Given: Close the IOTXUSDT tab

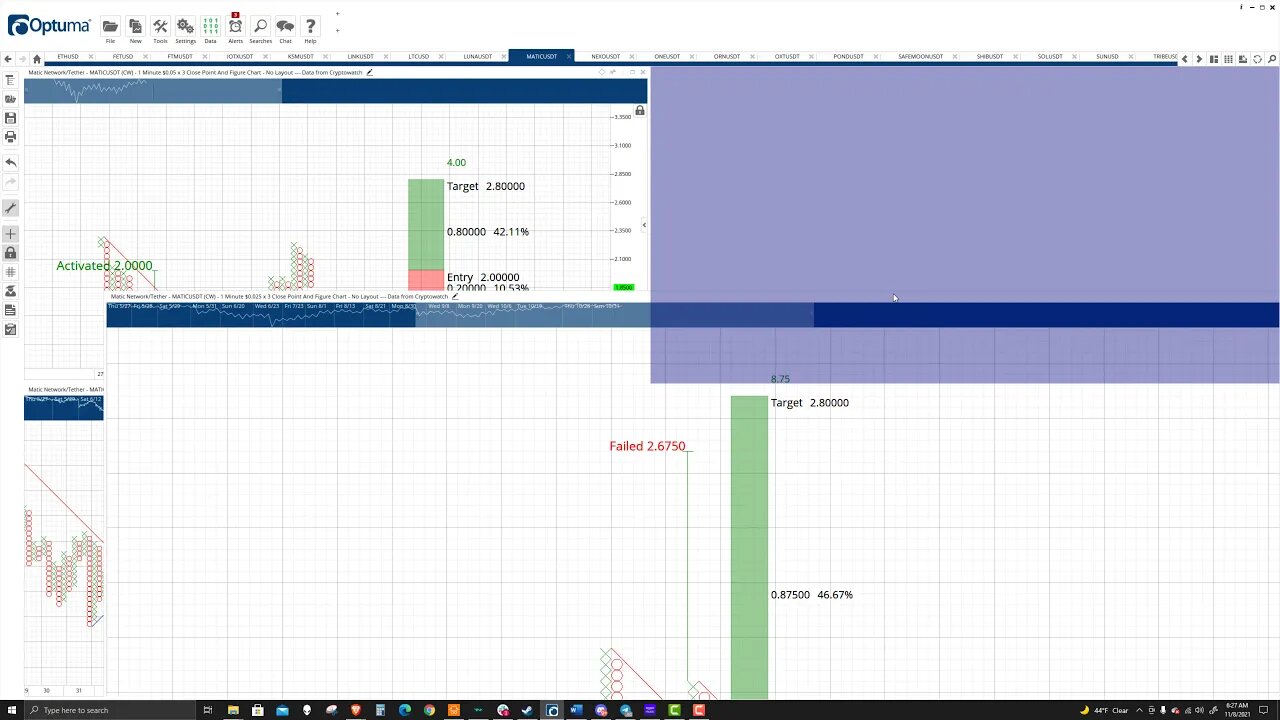Looking at the screenshot, I should click(265, 57).
